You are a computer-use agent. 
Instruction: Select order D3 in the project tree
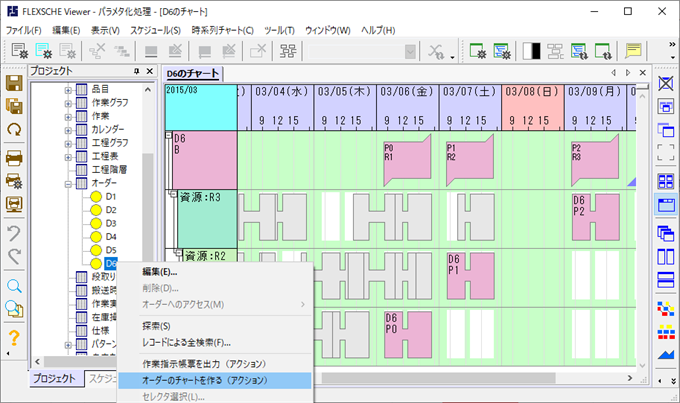pos(110,223)
